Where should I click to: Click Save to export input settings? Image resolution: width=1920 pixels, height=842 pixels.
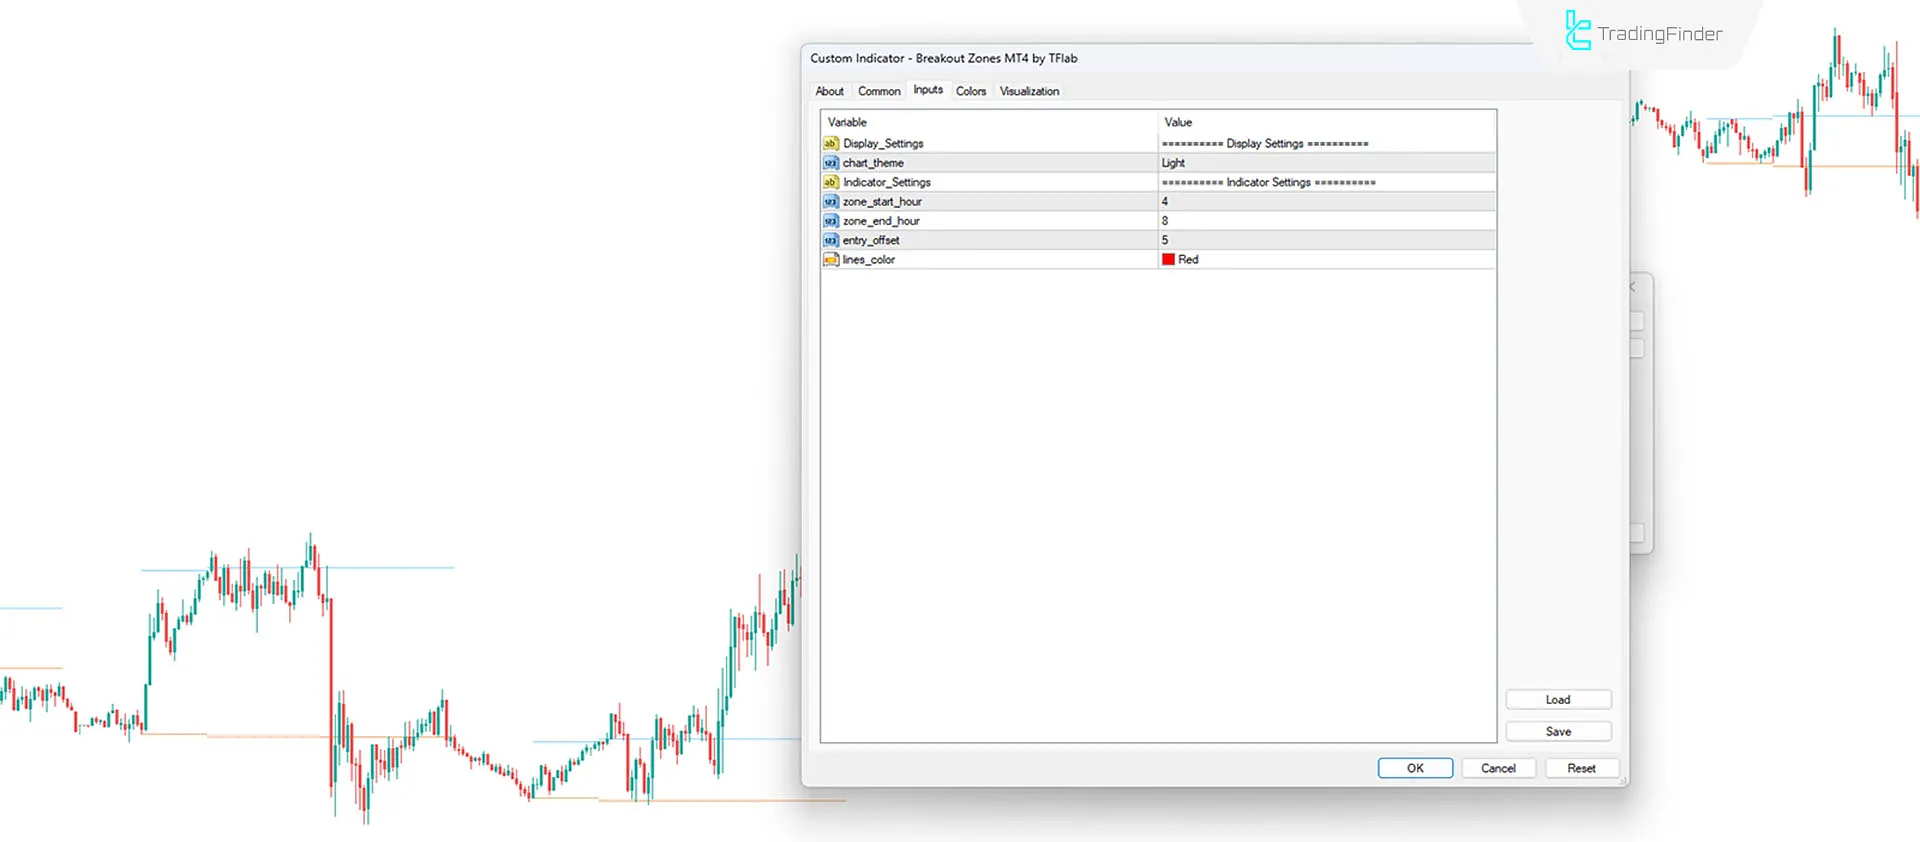[x=1558, y=732]
